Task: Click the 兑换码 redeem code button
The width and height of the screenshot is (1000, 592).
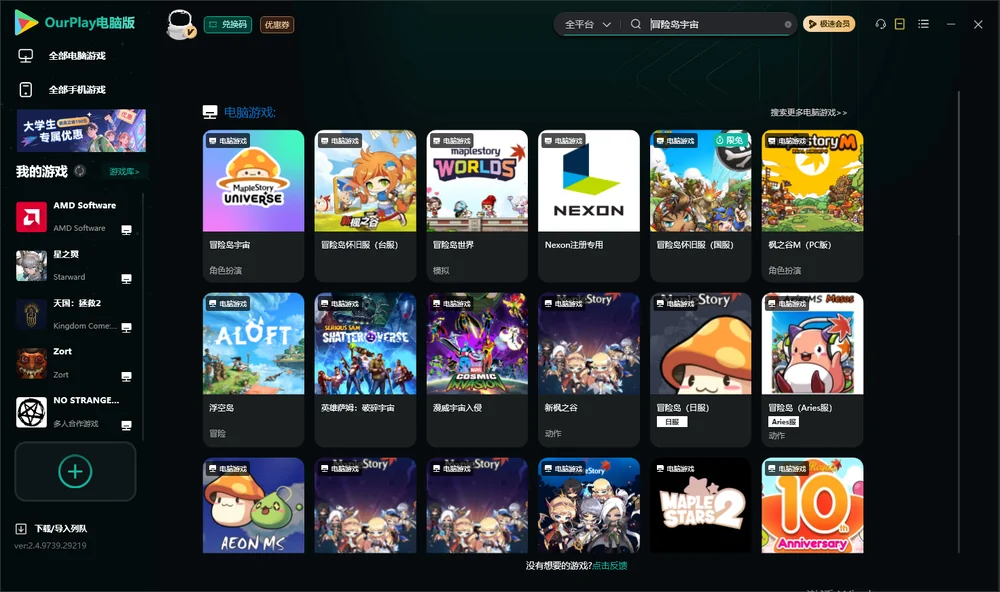Action: click(x=228, y=25)
